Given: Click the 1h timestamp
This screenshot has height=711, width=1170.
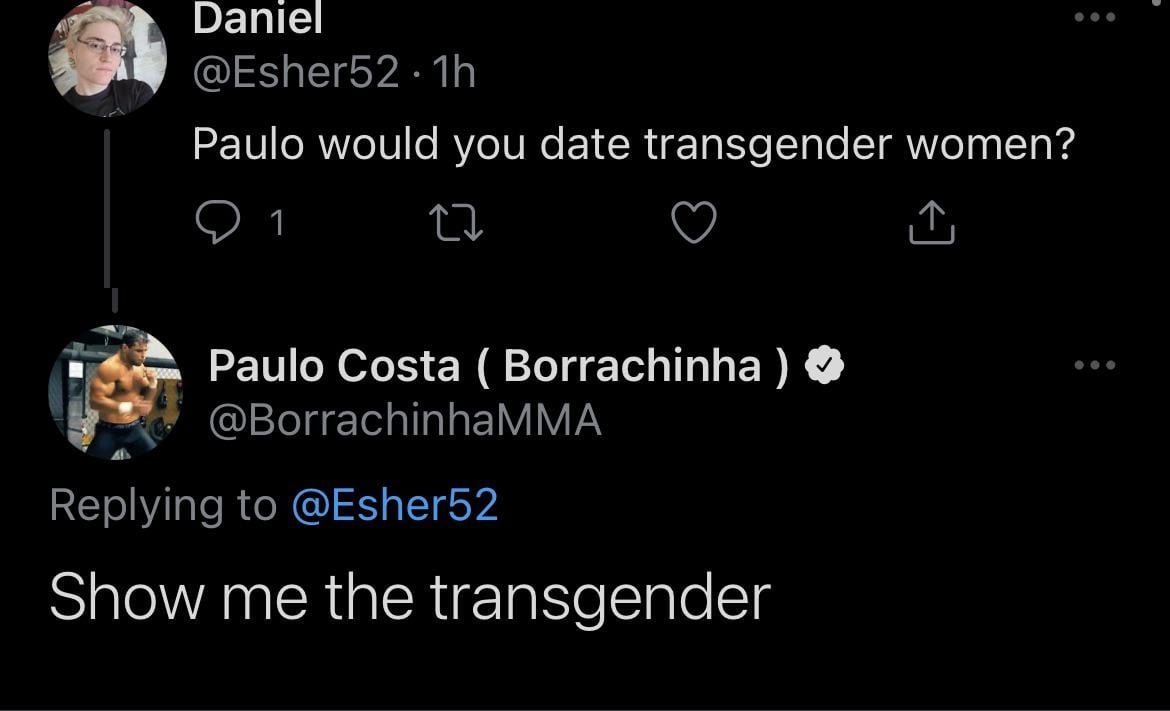Looking at the screenshot, I should [454, 72].
